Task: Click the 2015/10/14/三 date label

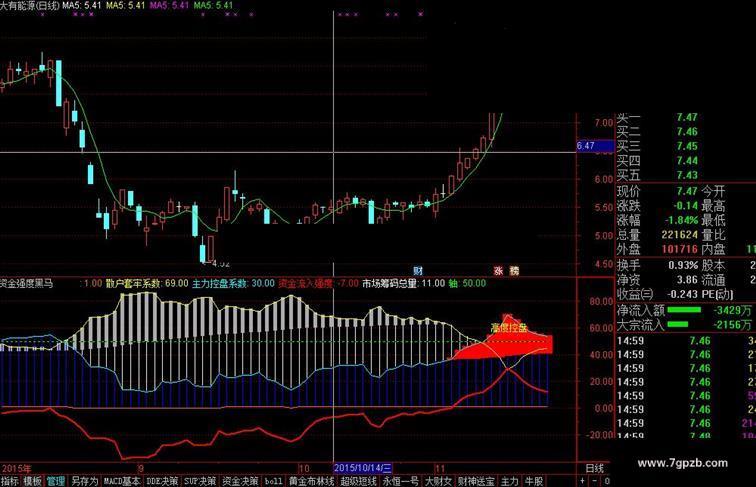Action: click(x=363, y=468)
